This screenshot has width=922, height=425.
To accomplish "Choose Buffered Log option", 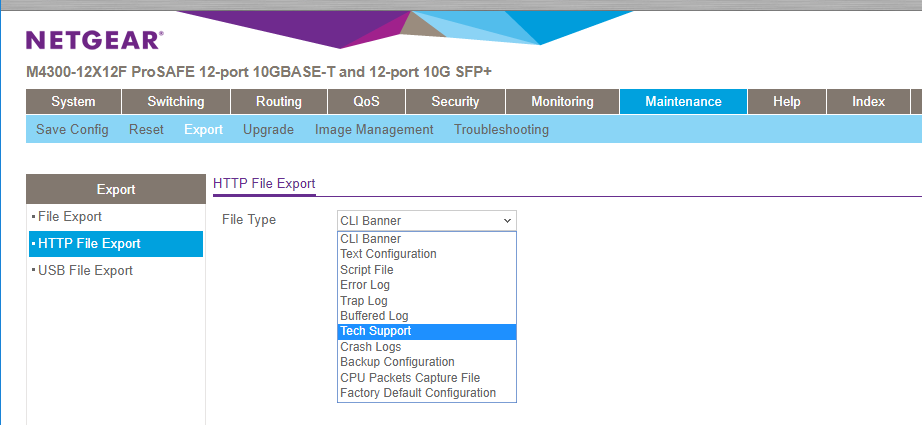I will (x=427, y=316).
